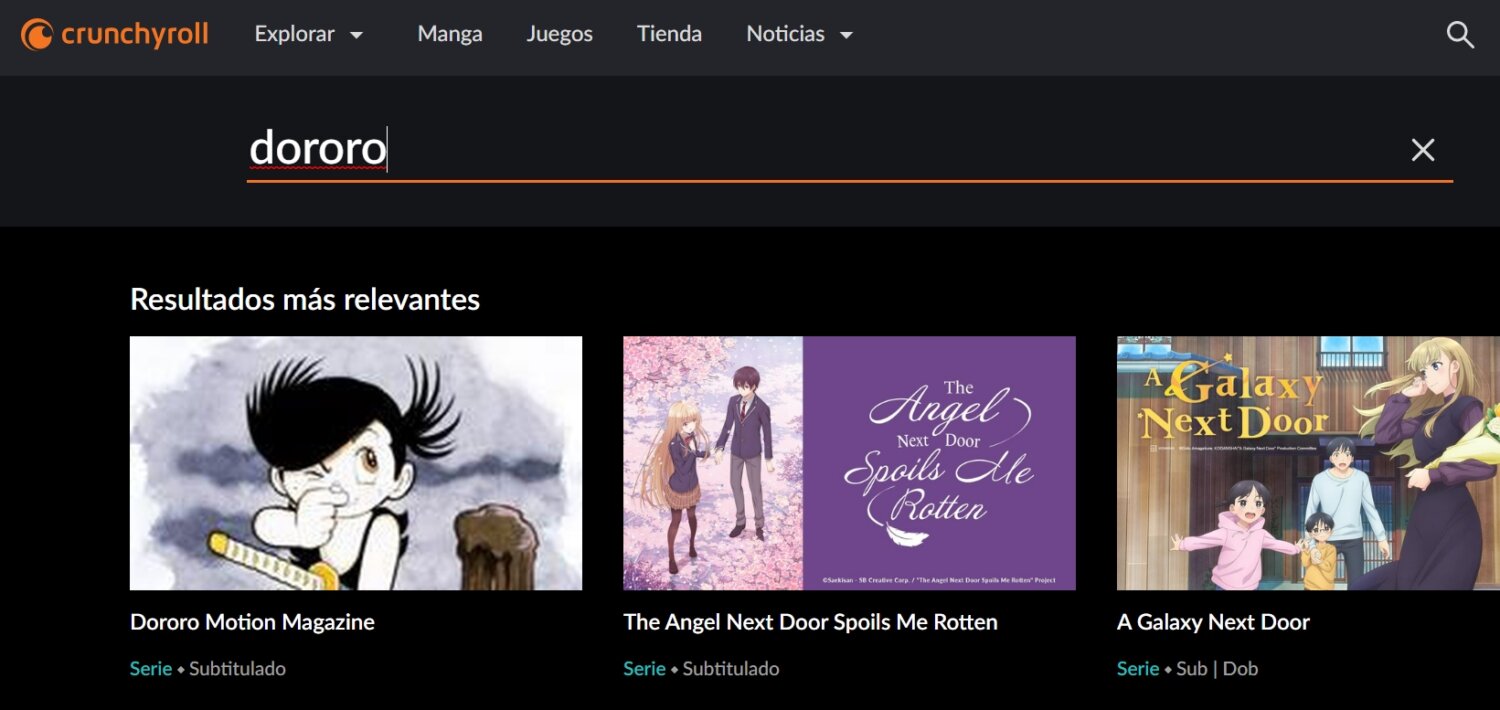Clear the search text with X icon
Screen dimensions: 1500x710
click(1422, 150)
